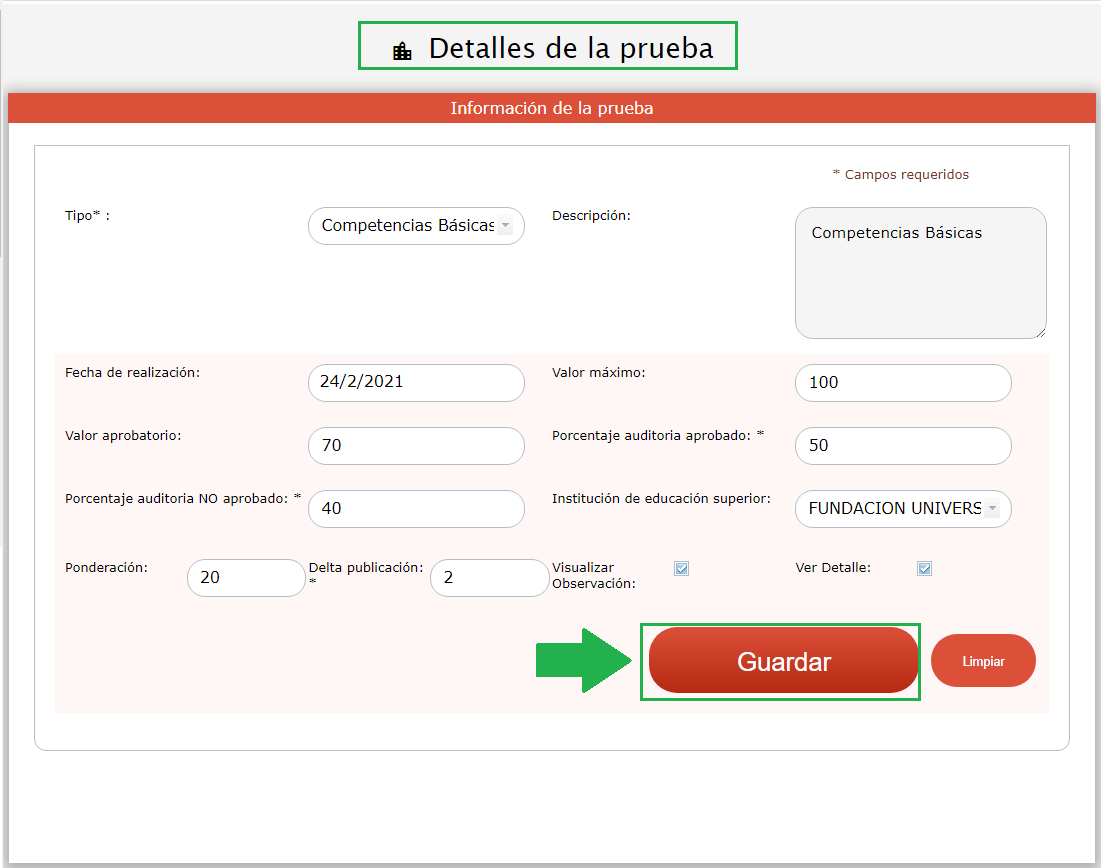1101x868 pixels.
Task: Select the Valor aprobatorio input
Action: click(x=416, y=445)
